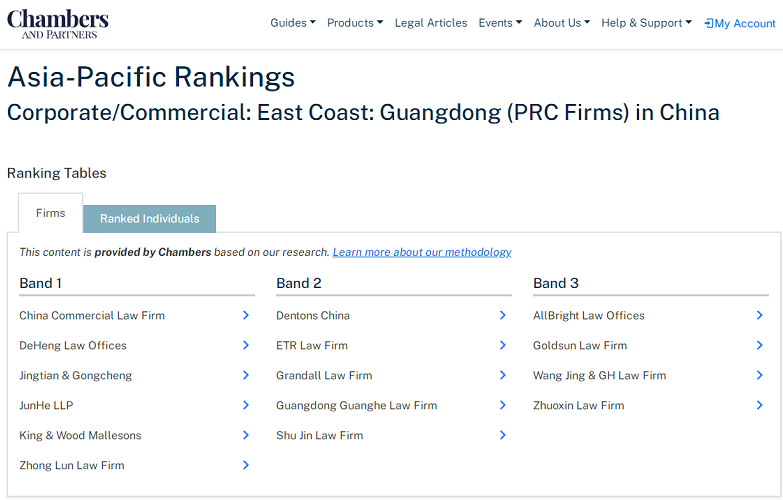Click chevron arrow next to Zhong Lun Law Firm

point(246,465)
